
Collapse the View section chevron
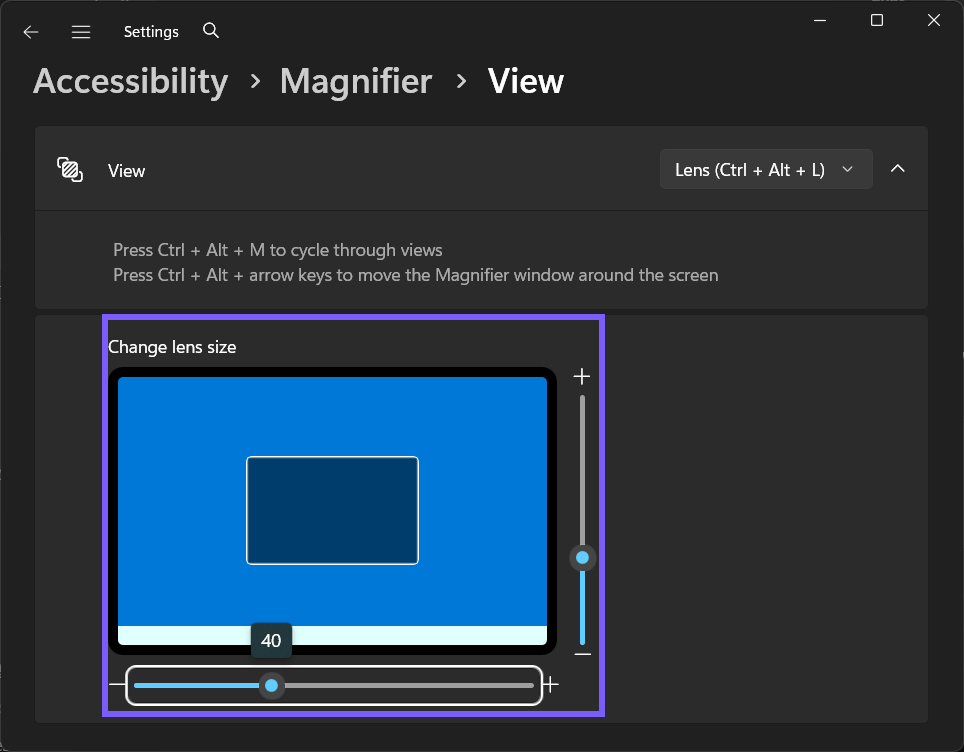coord(898,168)
